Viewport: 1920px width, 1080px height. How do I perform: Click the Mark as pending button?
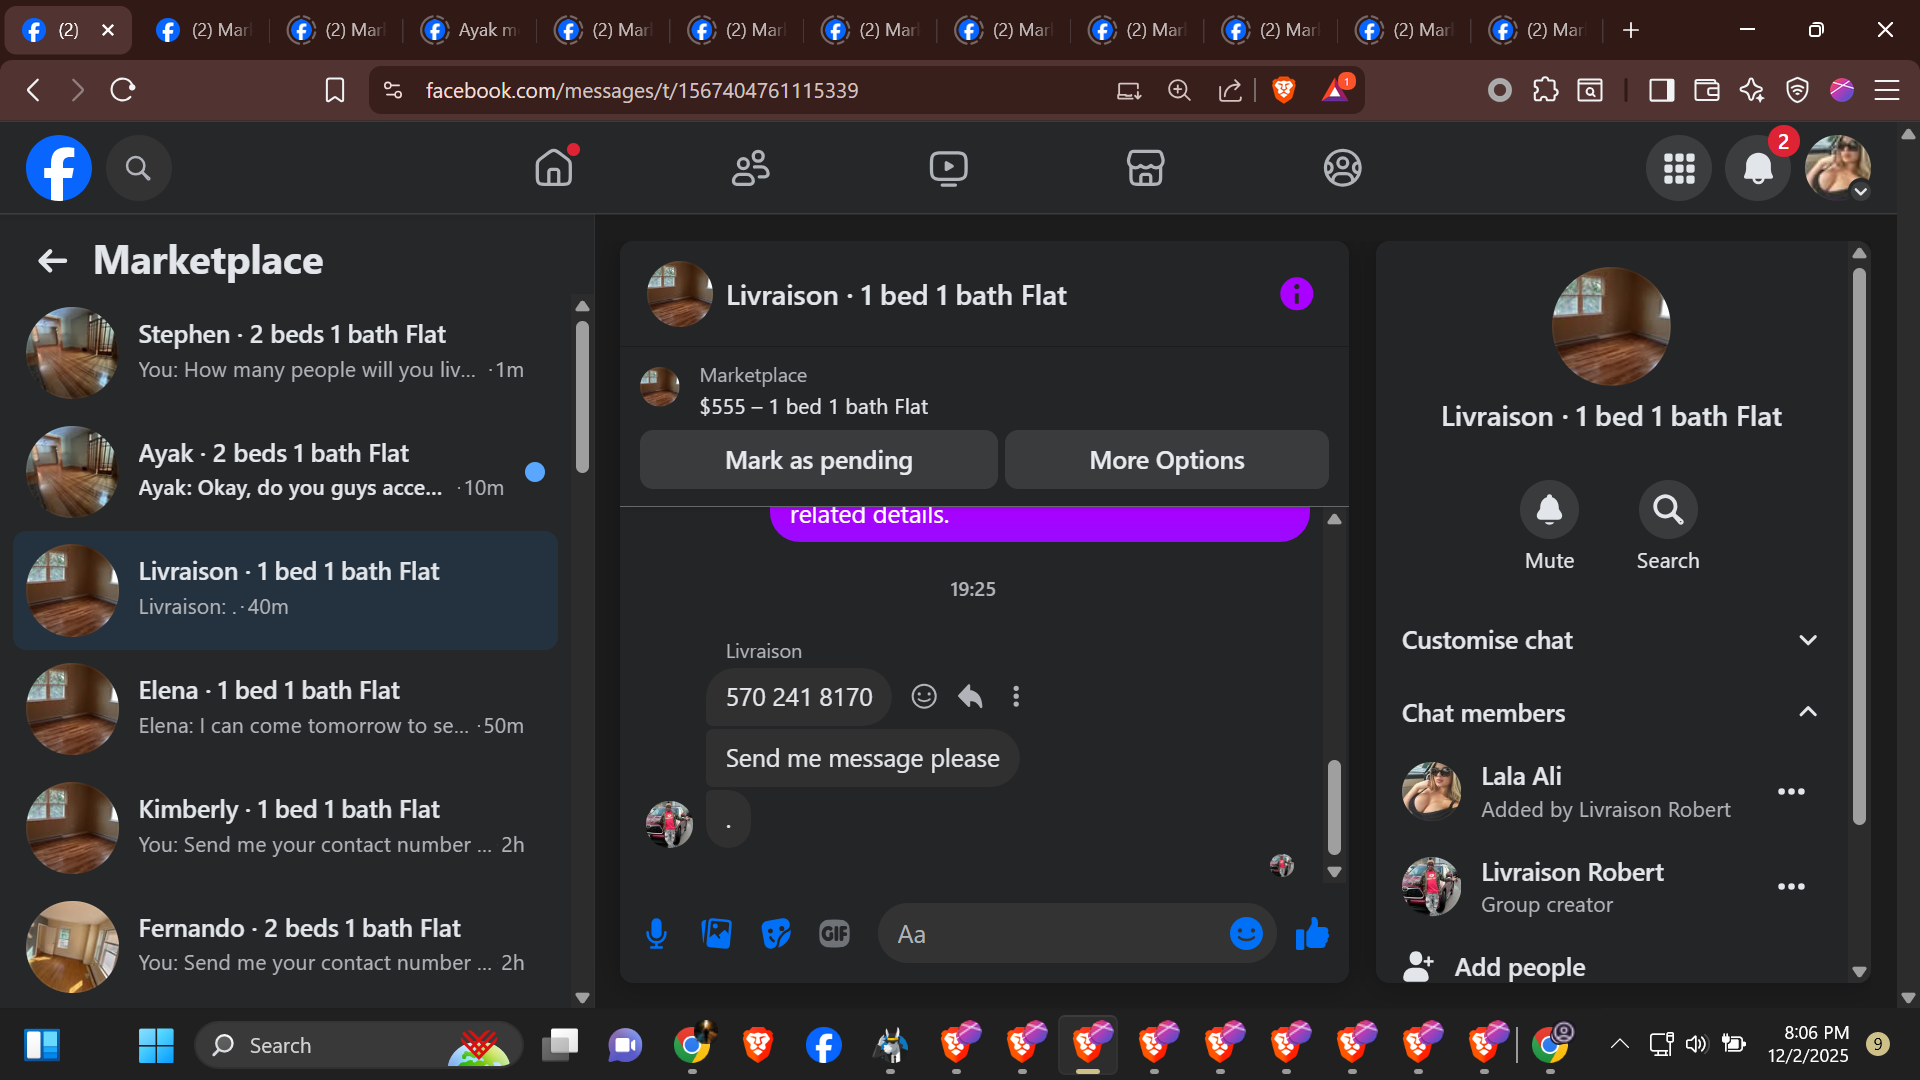point(818,460)
